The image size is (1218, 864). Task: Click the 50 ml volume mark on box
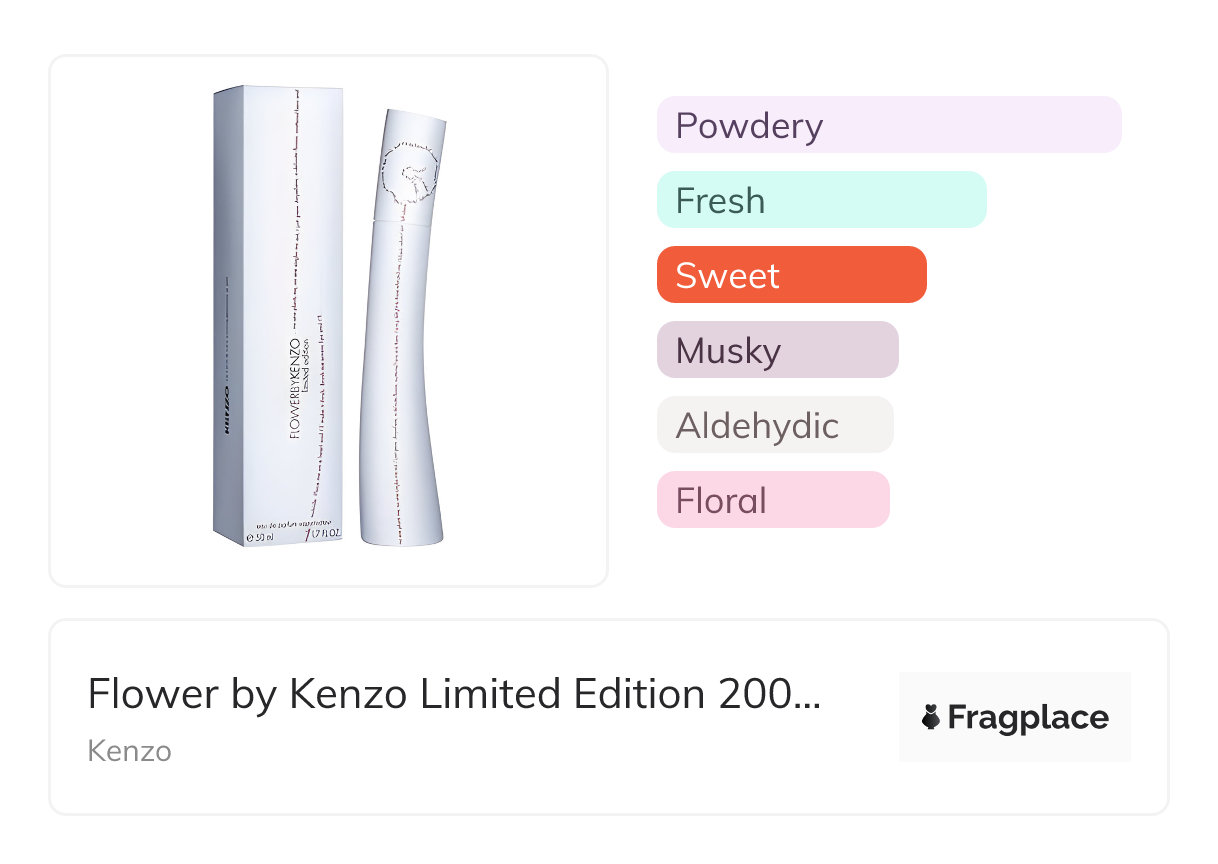[262, 535]
